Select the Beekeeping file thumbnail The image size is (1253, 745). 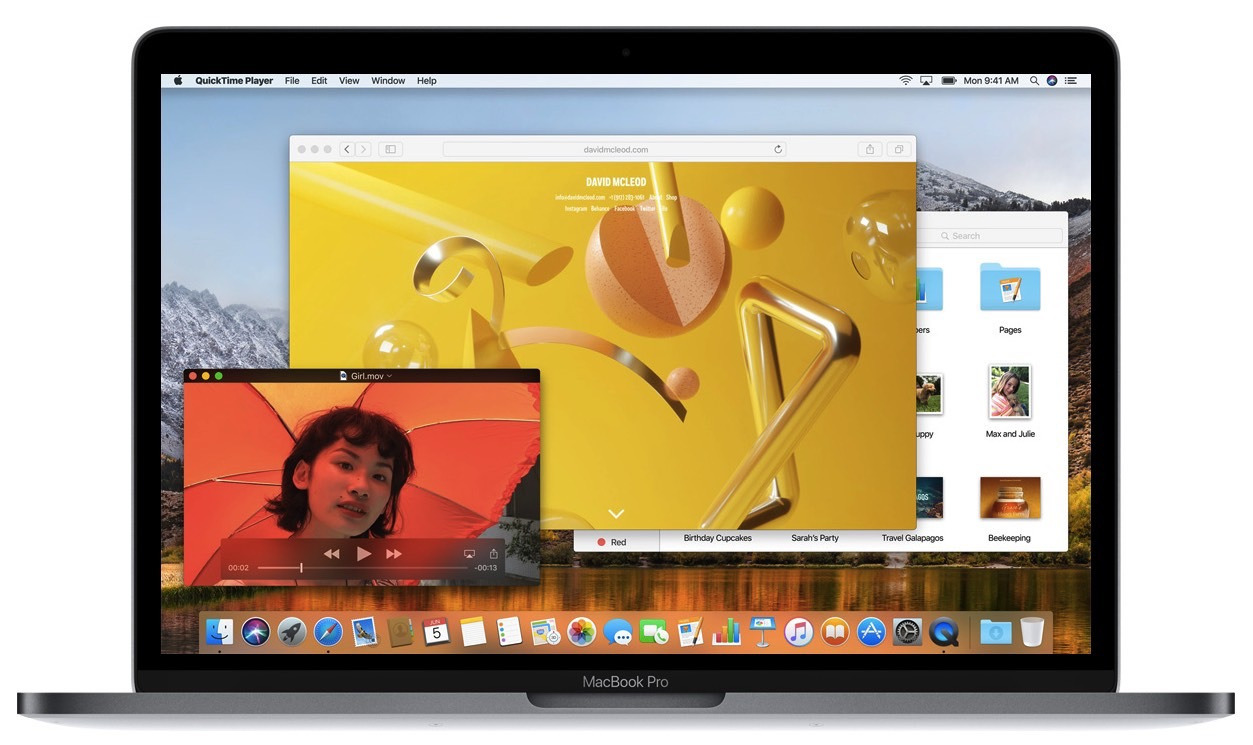coord(1010,498)
